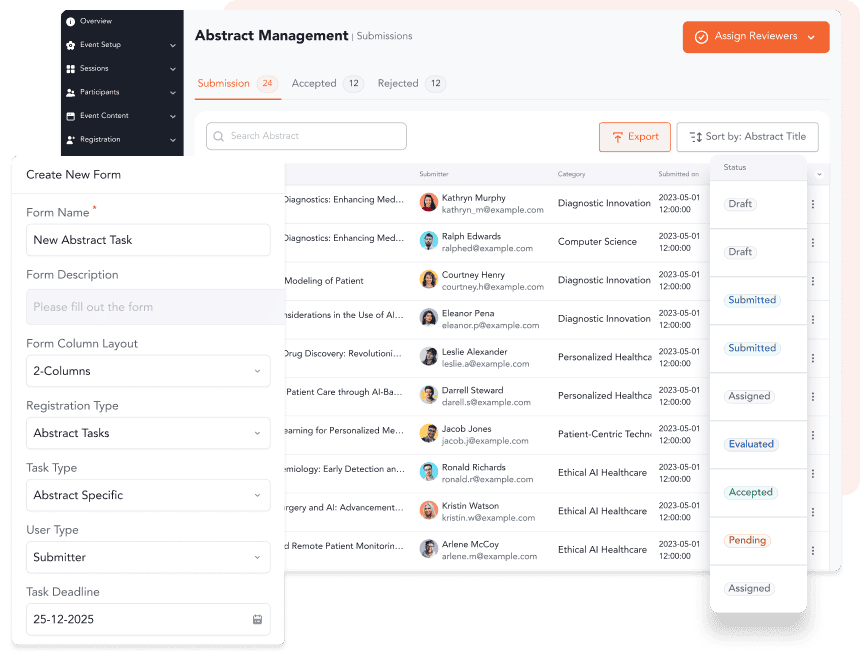The image size is (860, 660).
Task: Click the Event Content monitor icon
Action: click(70, 116)
